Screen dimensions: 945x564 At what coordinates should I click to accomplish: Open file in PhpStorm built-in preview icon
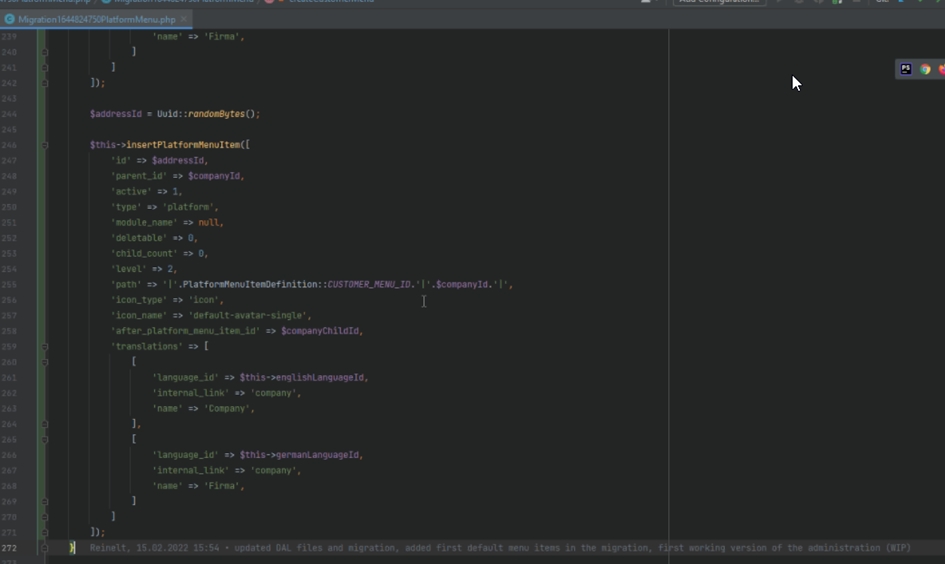tap(906, 69)
